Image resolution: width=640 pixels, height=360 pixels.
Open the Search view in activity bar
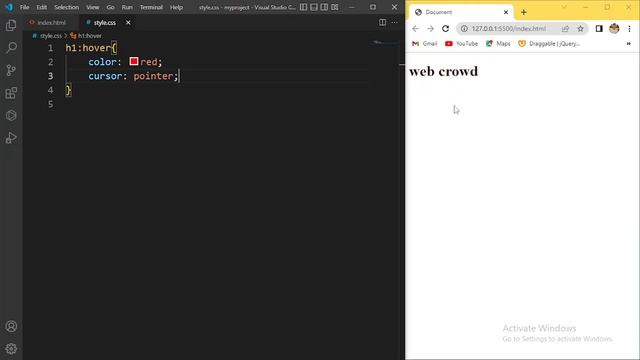click(x=11, y=48)
